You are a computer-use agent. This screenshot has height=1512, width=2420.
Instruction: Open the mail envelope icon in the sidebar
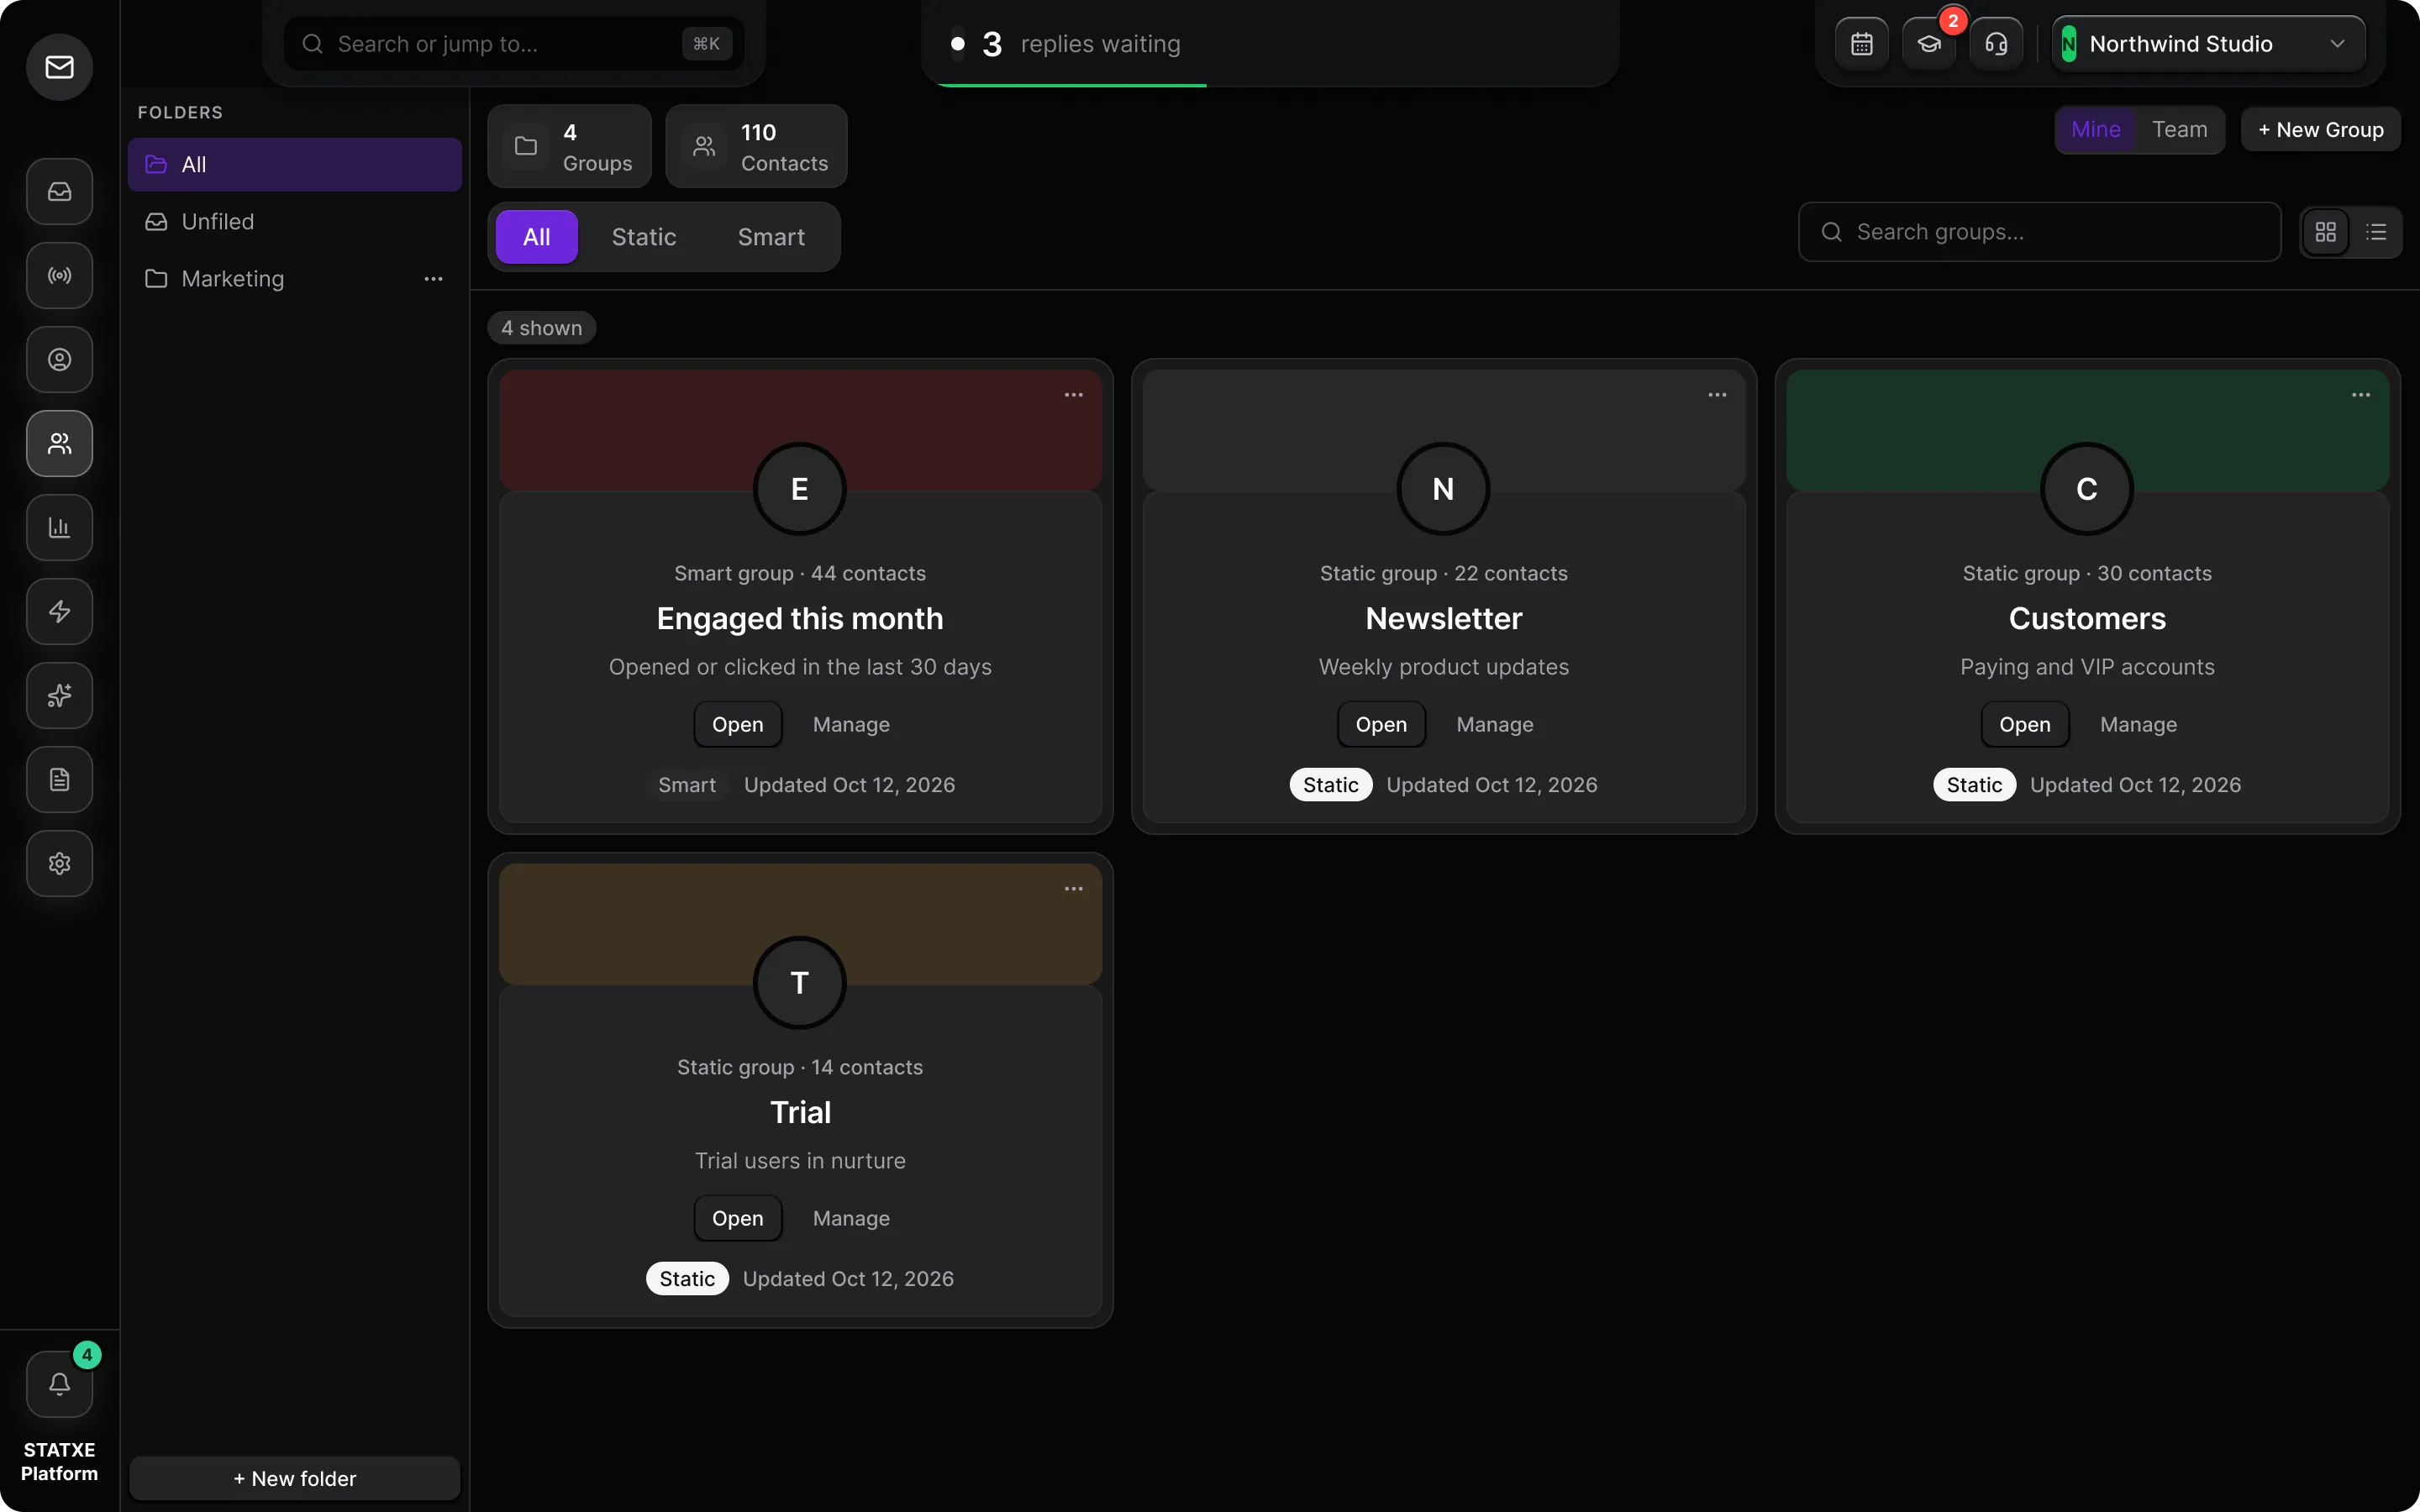coord(59,67)
